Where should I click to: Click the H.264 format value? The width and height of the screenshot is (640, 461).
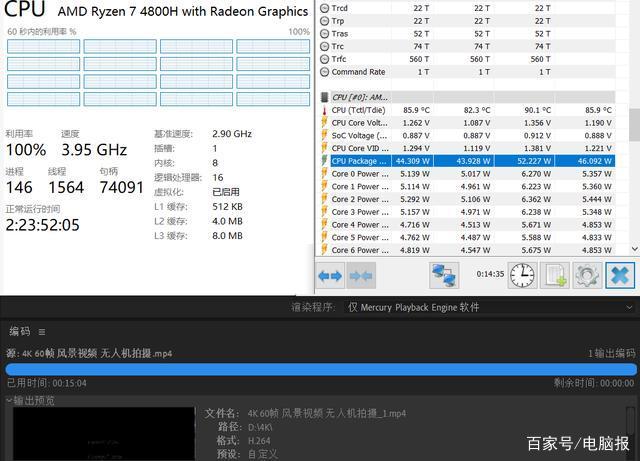259,441
